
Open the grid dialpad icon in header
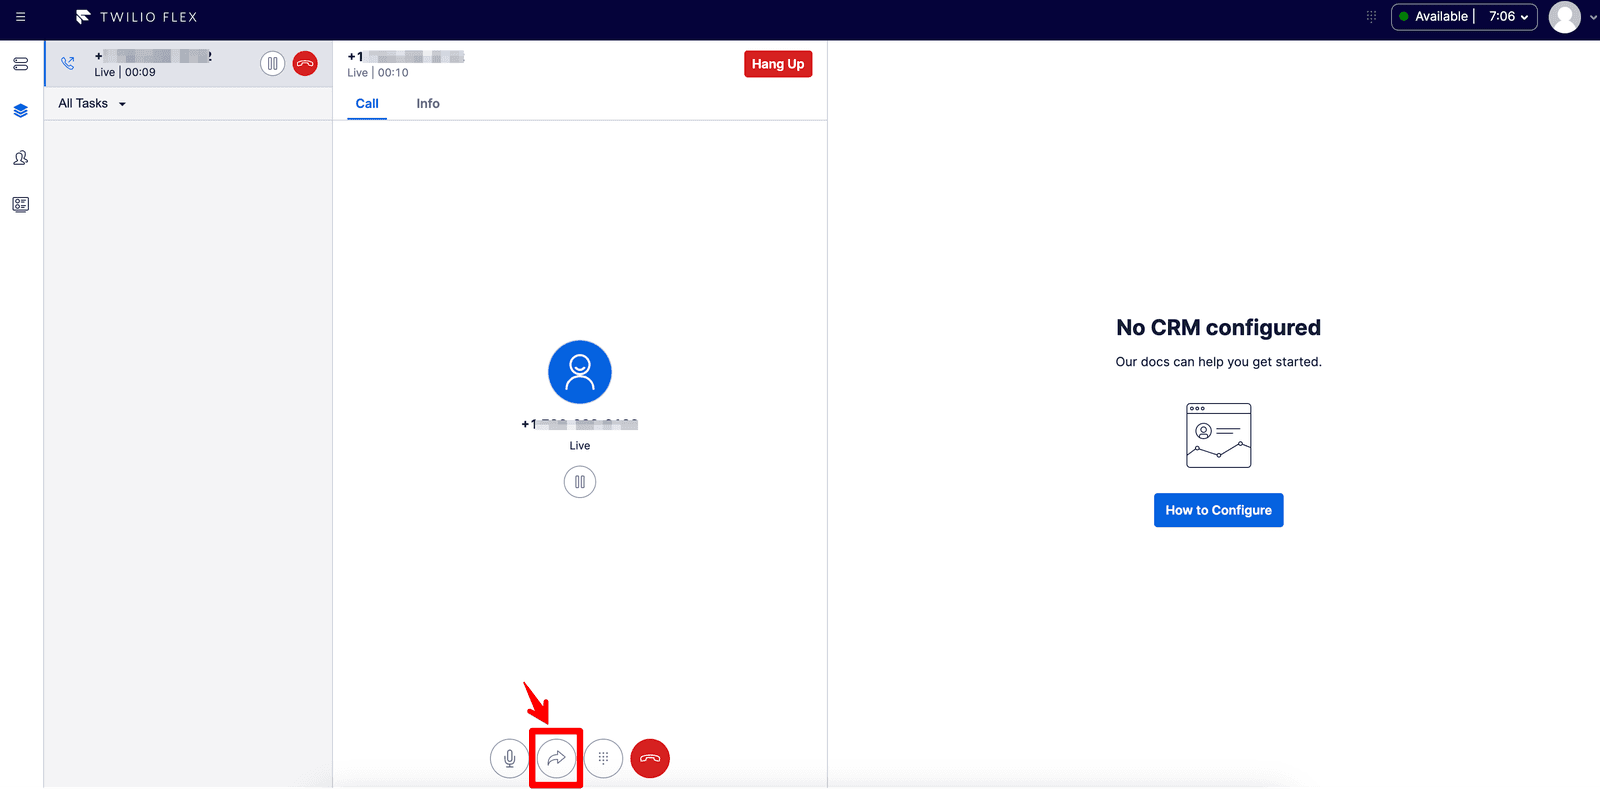click(1371, 17)
